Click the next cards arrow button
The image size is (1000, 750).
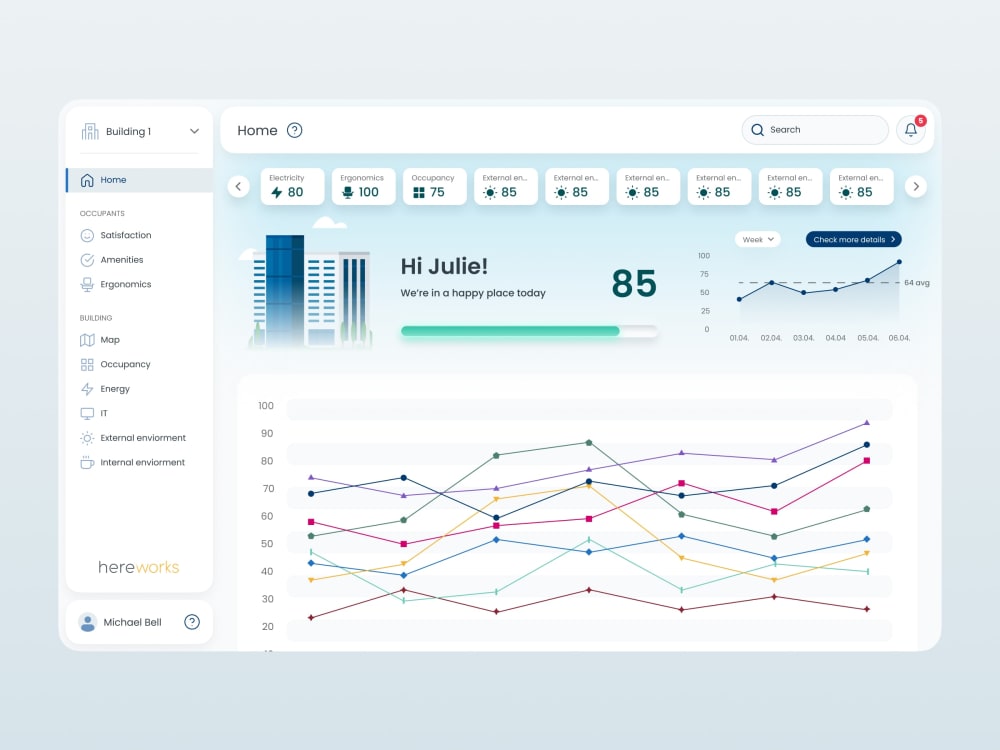(x=916, y=186)
